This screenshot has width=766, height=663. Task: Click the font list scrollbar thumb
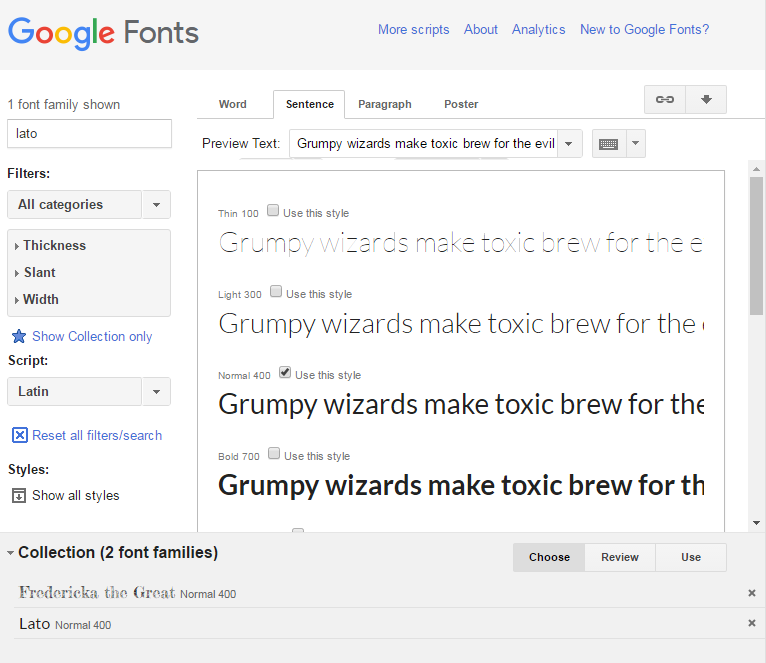[756, 246]
